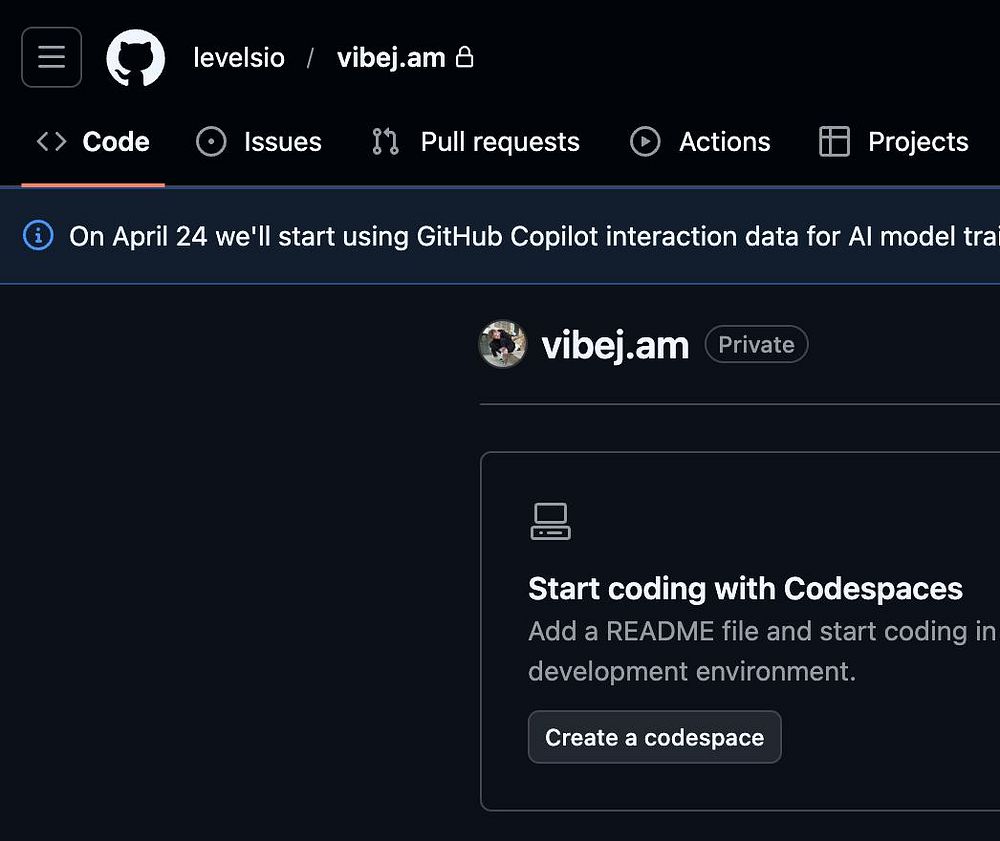Viewport: 1000px width, 841px height.
Task: Click the Pull requests branch icon
Action: tap(385, 142)
